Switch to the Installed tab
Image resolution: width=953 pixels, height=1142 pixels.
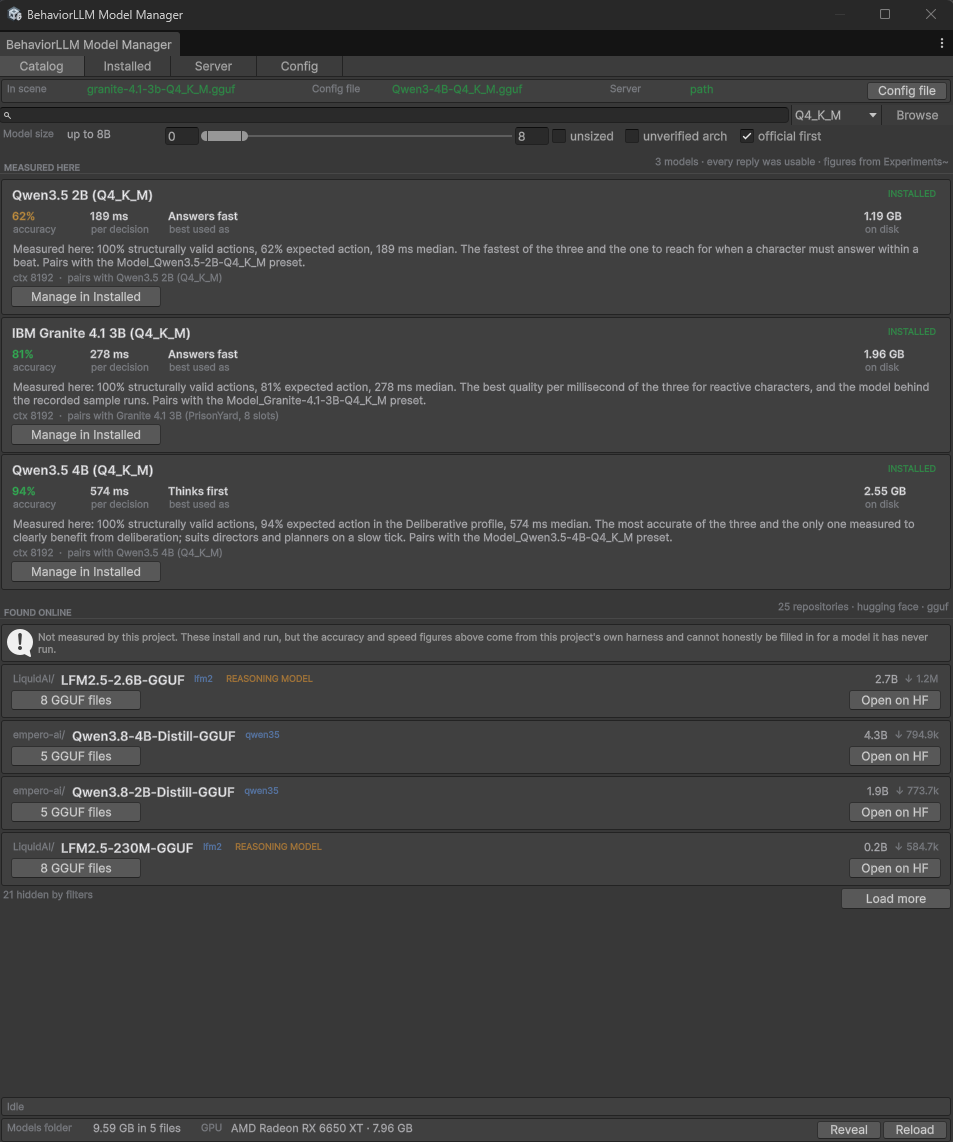tap(128, 66)
